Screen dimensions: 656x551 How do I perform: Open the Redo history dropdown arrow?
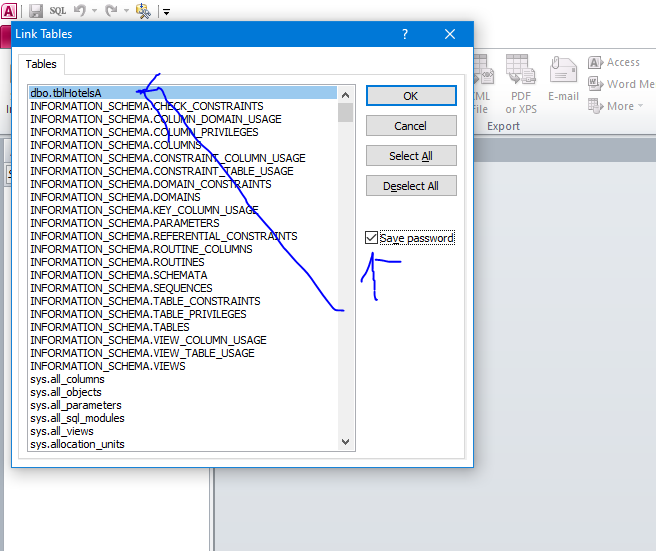[x=126, y=11]
